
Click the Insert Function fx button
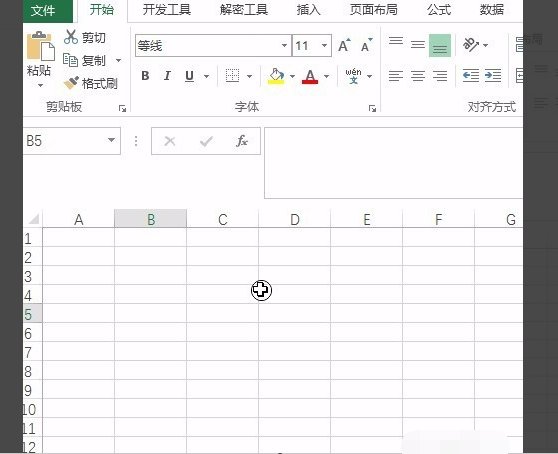point(242,141)
